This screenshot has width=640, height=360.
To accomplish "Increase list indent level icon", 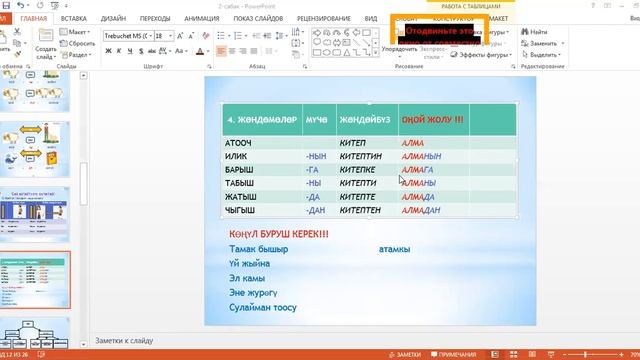I will click(267, 36).
